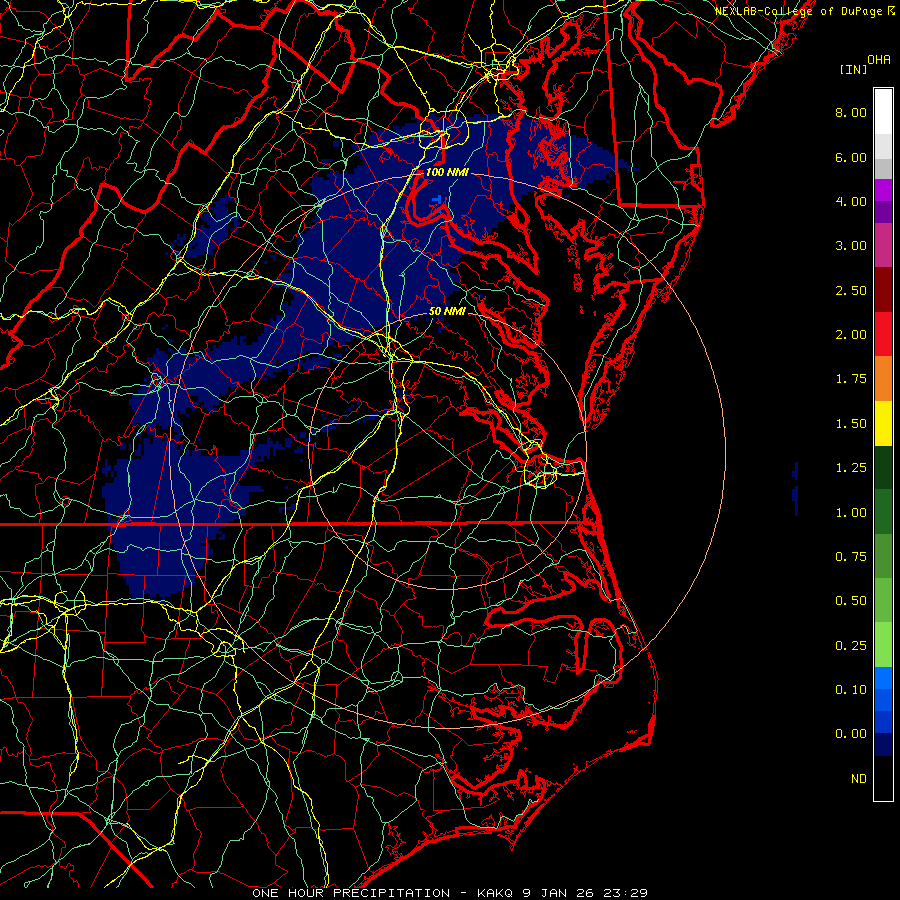Click the 0.75 legend value

pyautogui.click(x=851, y=557)
